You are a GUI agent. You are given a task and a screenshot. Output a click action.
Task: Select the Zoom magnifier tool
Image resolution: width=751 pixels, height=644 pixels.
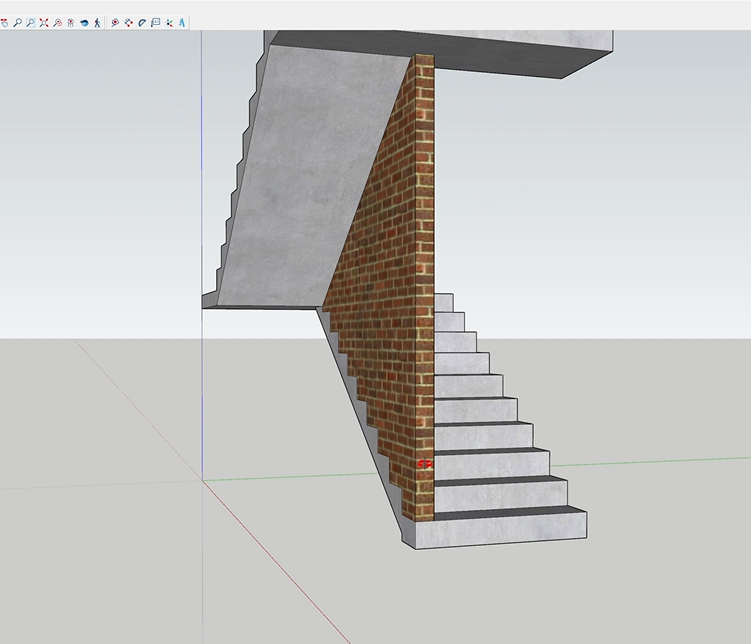(18, 22)
